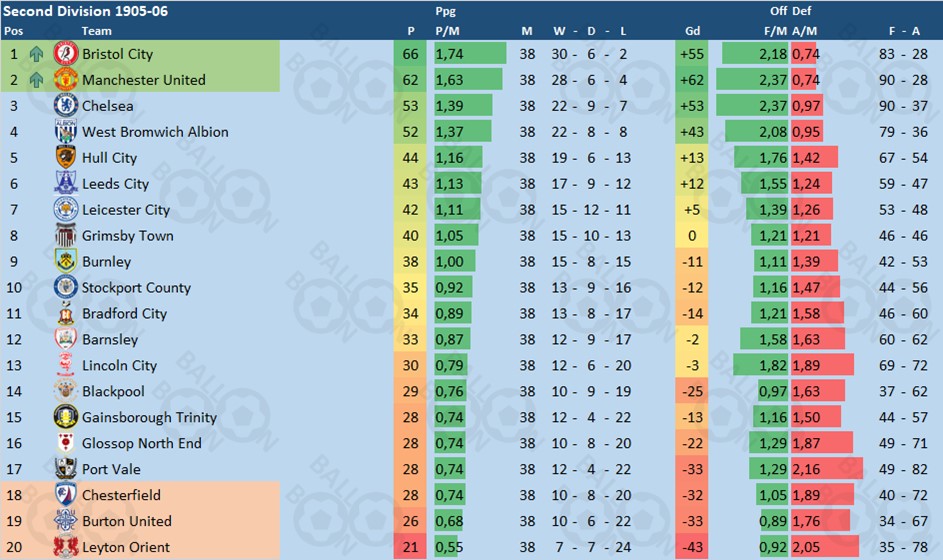The height and width of the screenshot is (560, 943).
Task: Select the Chelsea badge icon
Action: [66, 105]
